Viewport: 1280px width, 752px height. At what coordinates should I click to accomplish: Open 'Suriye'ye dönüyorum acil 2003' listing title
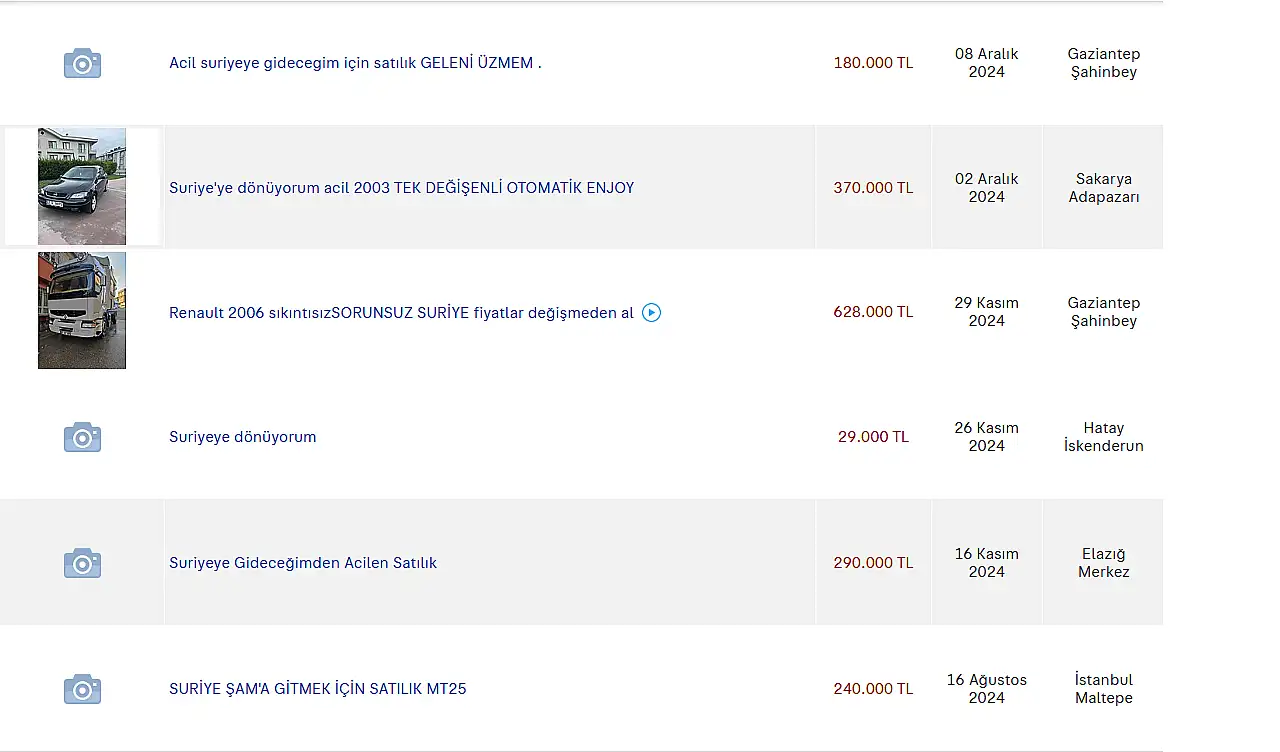pos(401,188)
